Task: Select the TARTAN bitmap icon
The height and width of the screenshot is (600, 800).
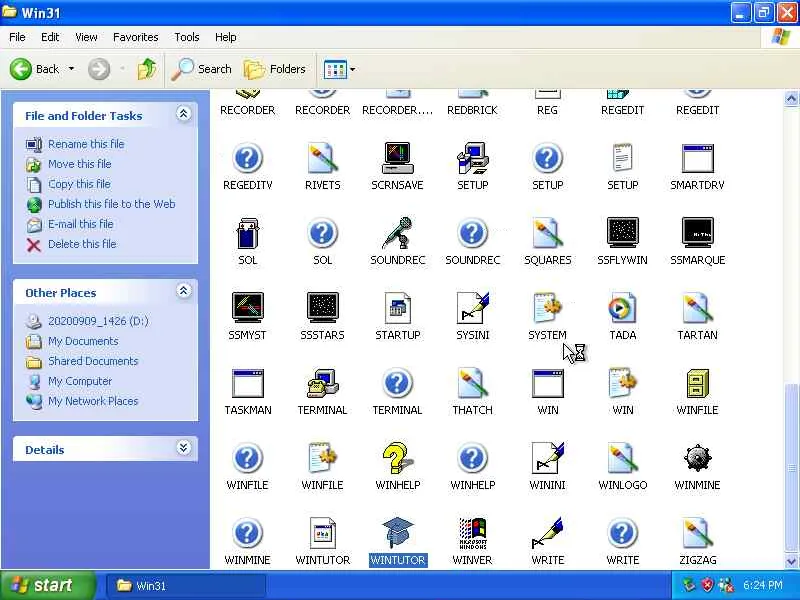Action: 697,308
